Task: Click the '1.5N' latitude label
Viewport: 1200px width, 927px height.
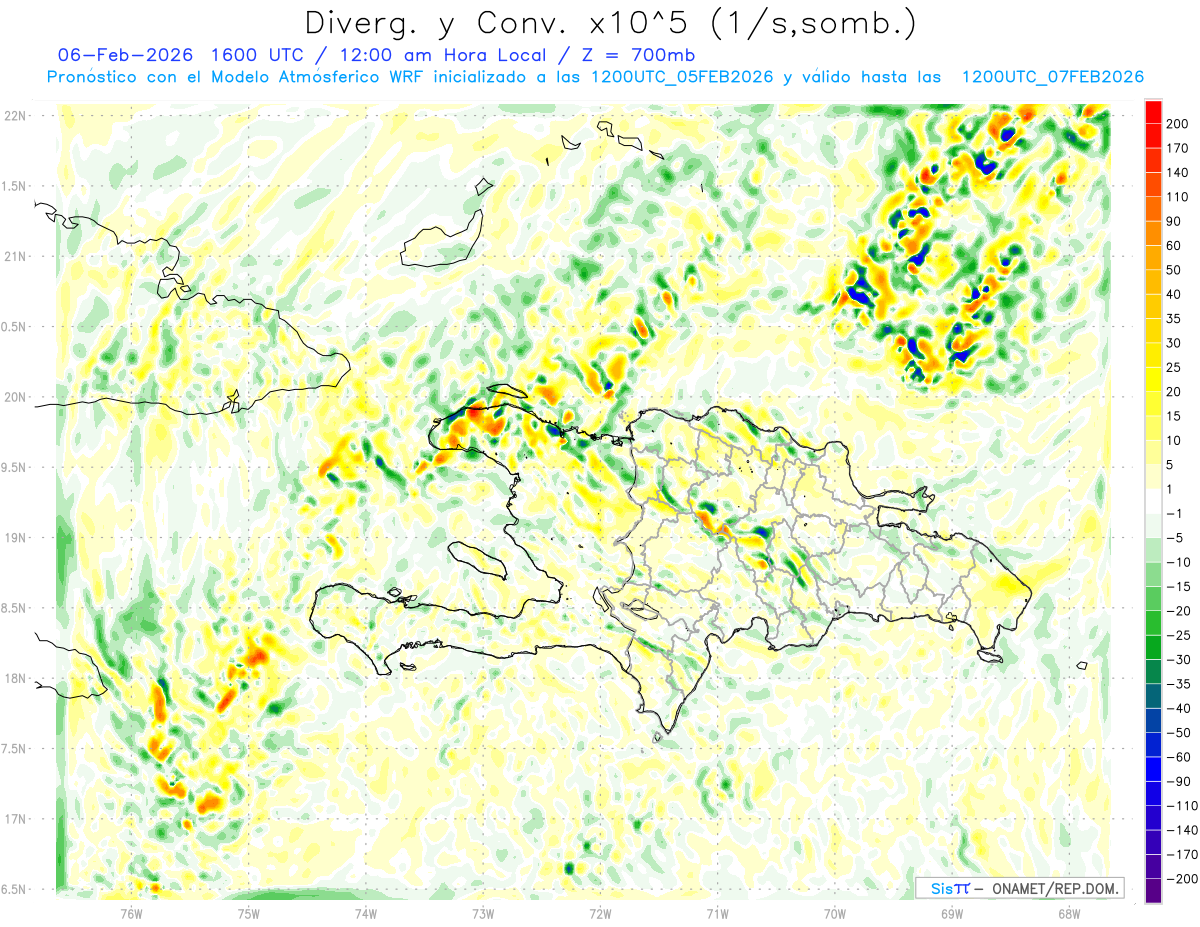Action: (15, 186)
